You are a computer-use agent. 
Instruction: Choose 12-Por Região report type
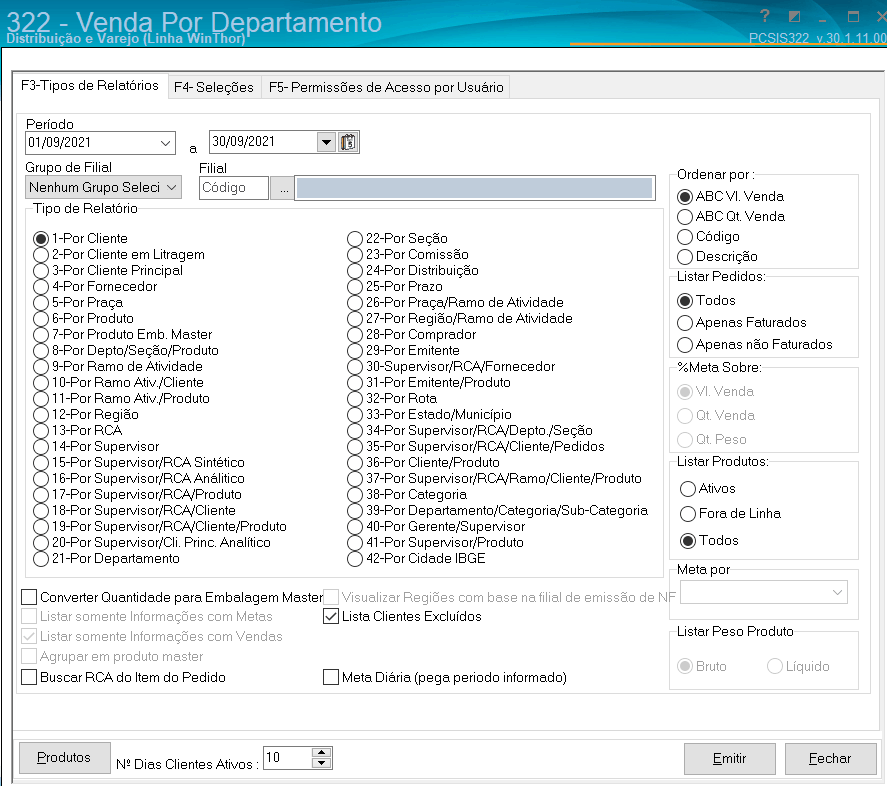pos(41,415)
